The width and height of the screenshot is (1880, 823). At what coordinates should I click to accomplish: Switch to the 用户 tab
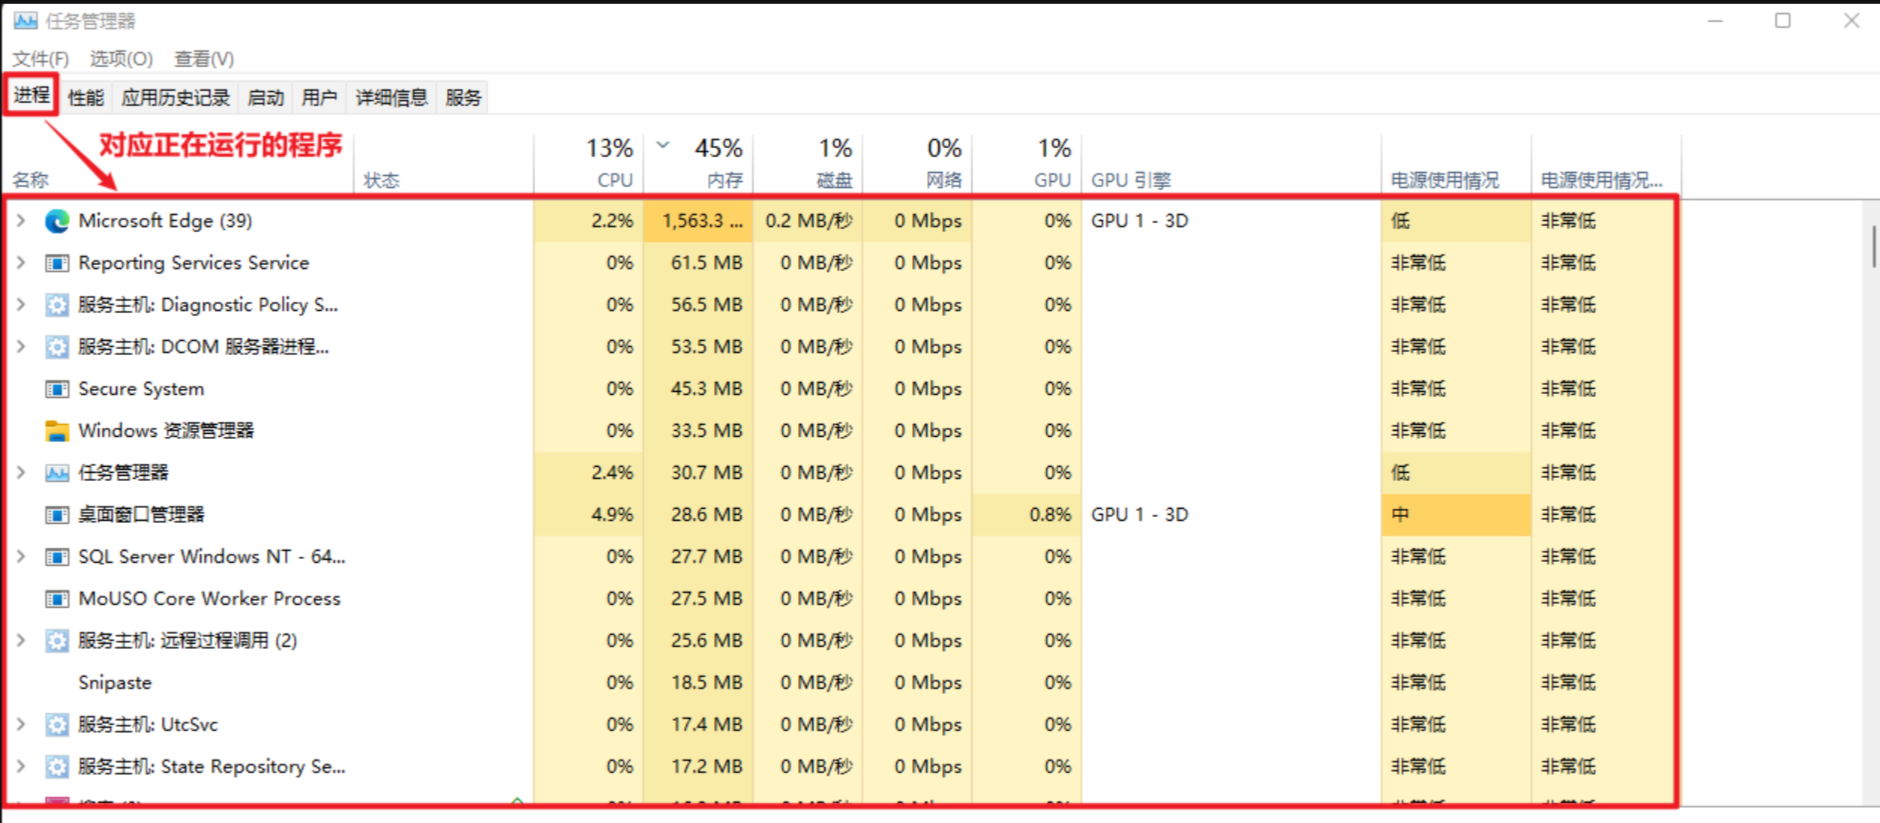coord(319,97)
